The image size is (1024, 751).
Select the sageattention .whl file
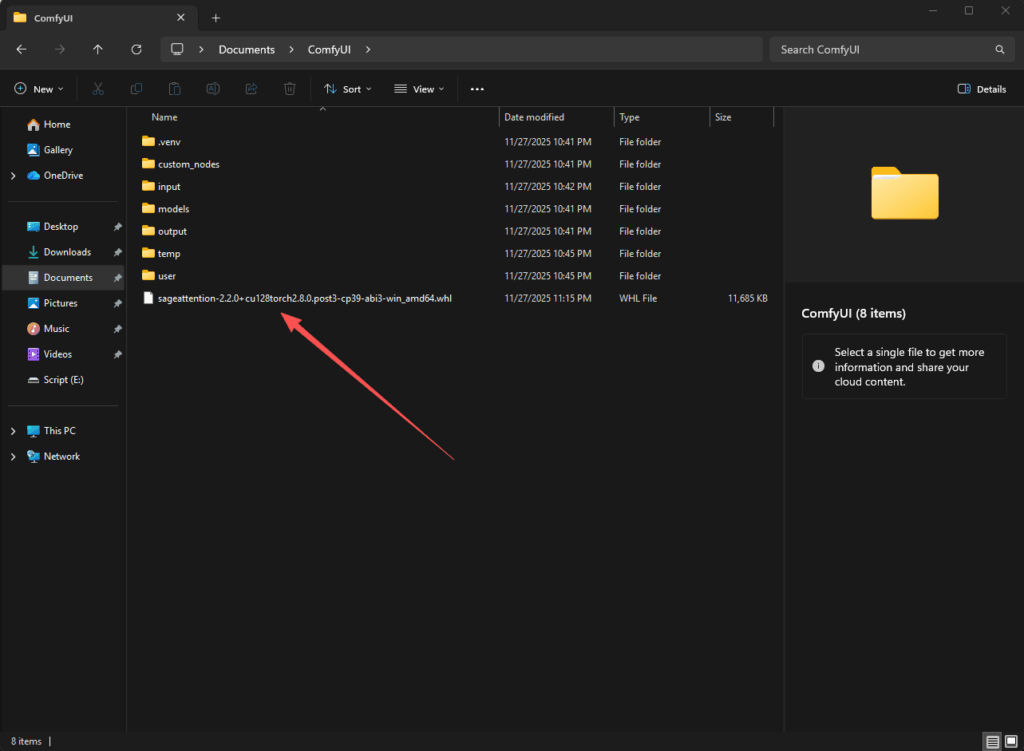click(x=304, y=298)
